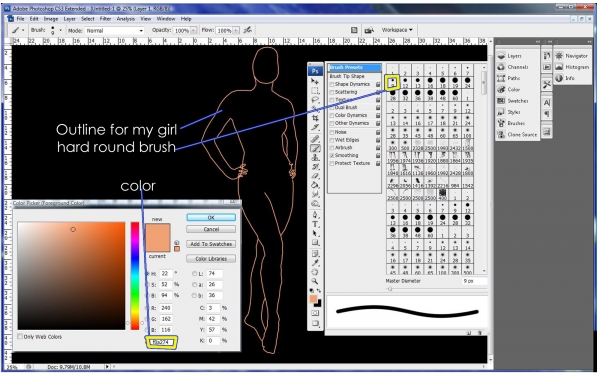Open the Workspace dropdown
This screenshot has width=600, height=377.
pyautogui.click(x=397, y=30)
